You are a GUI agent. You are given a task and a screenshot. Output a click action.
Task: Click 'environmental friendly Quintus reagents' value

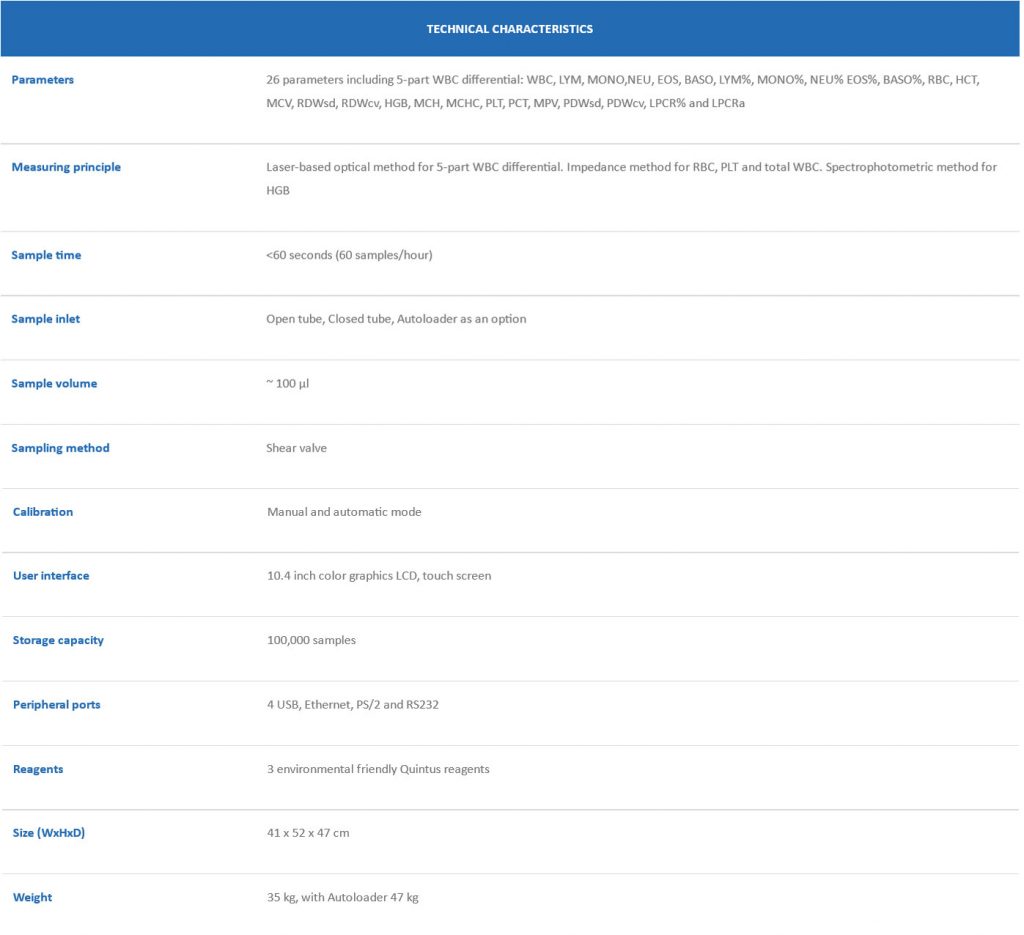click(x=378, y=769)
